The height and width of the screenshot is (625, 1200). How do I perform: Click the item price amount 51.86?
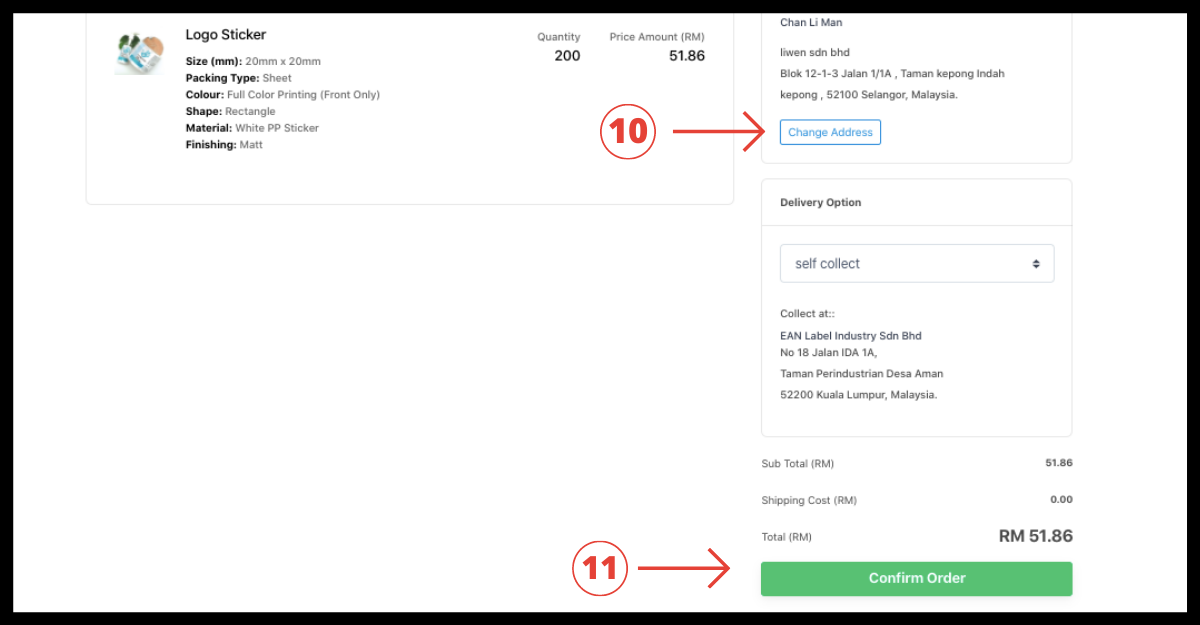click(686, 56)
